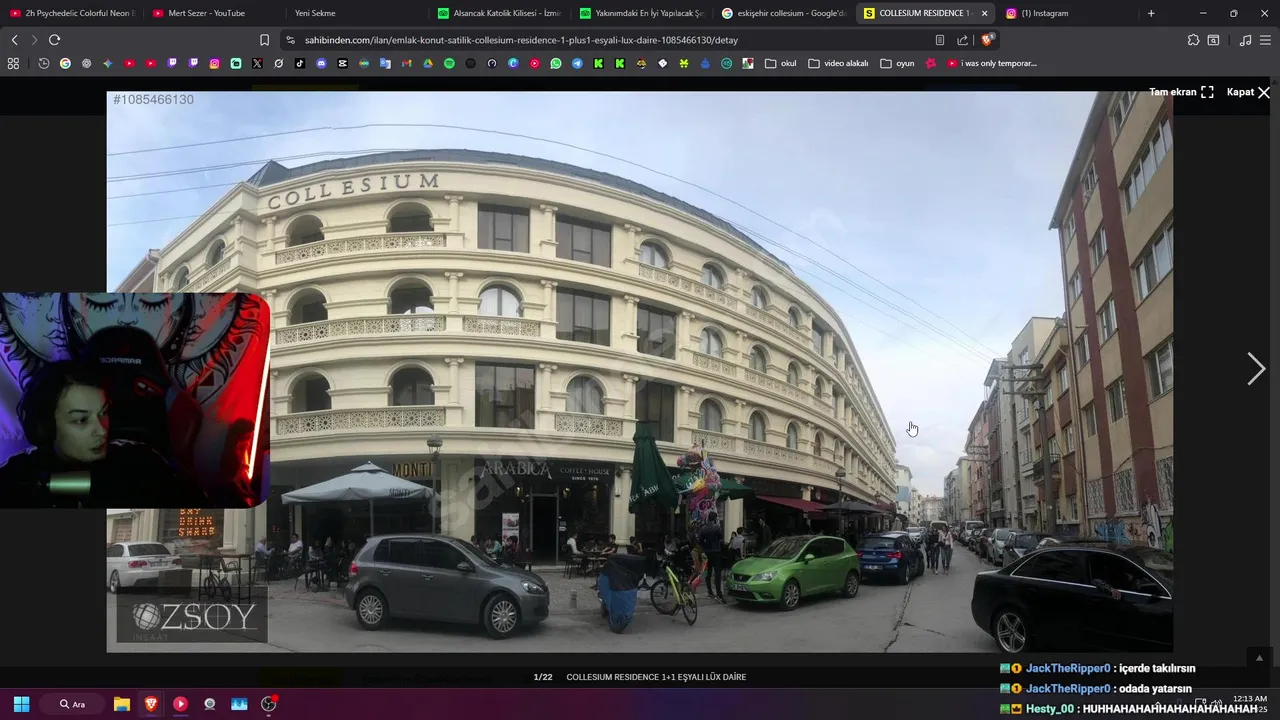The width and height of the screenshot is (1280, 720).
Task: Open 'i was only temporar...' YouTube bookmark
Action: pos(991,63)
